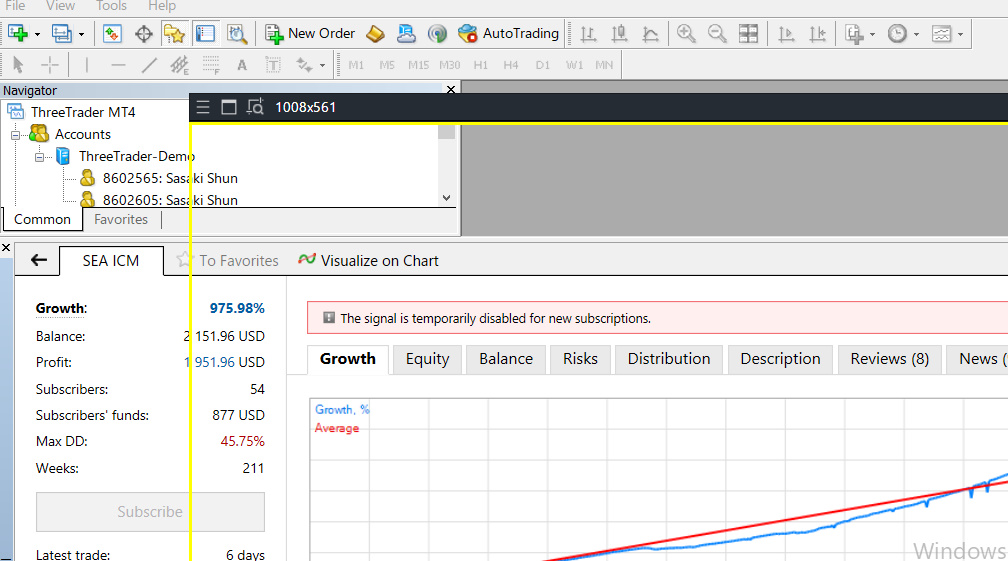
Task: Toggle the chart shift icon
Action: [x=817, y=33]
